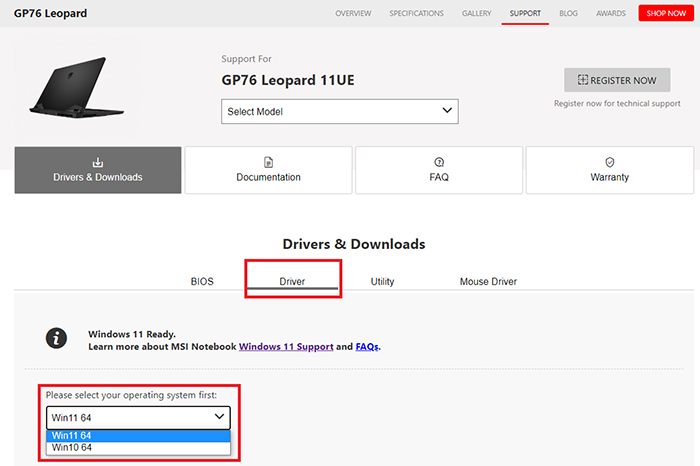
Task: Switch to the Mouse Driver tab
Action: [488, 282]
